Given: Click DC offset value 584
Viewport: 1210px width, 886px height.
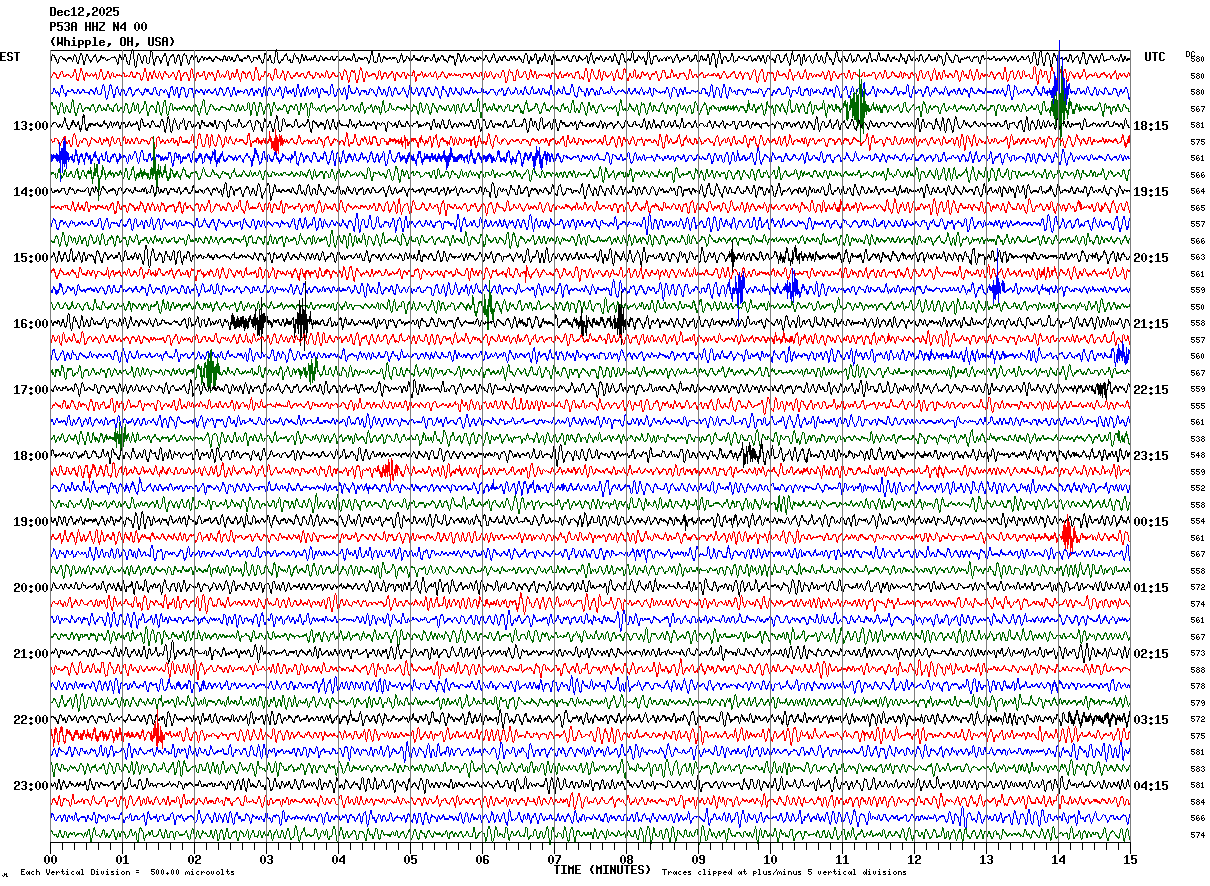Looking at the screenshot, I should coord(1197,802).
